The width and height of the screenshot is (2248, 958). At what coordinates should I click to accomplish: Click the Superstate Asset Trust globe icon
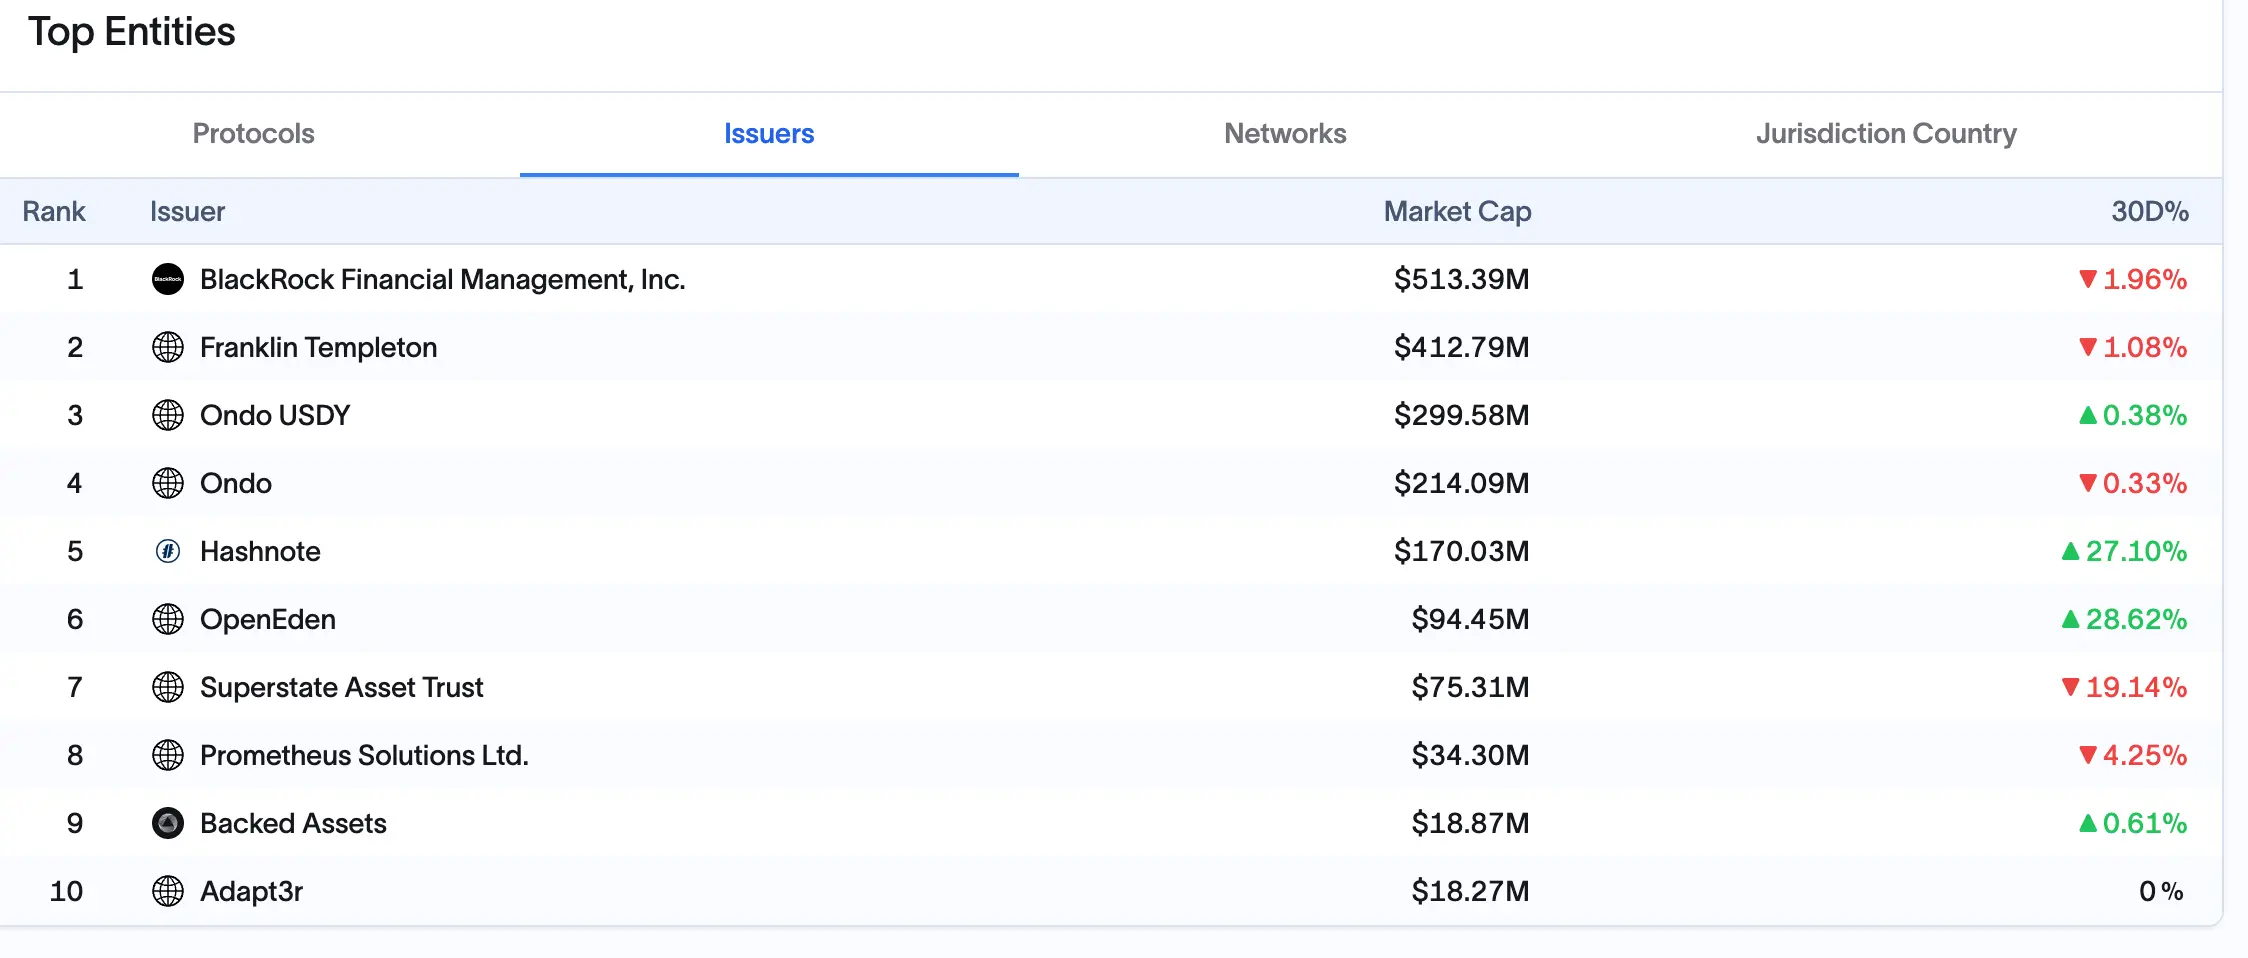pyautogui.click(x=168, y=687)
